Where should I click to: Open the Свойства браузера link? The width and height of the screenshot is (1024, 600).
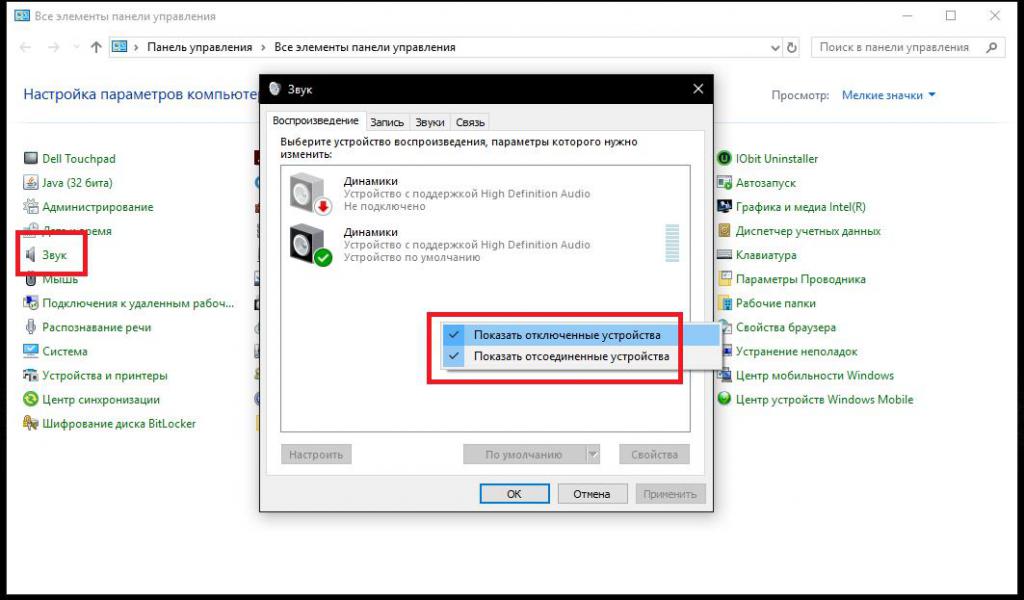(786, 327)
